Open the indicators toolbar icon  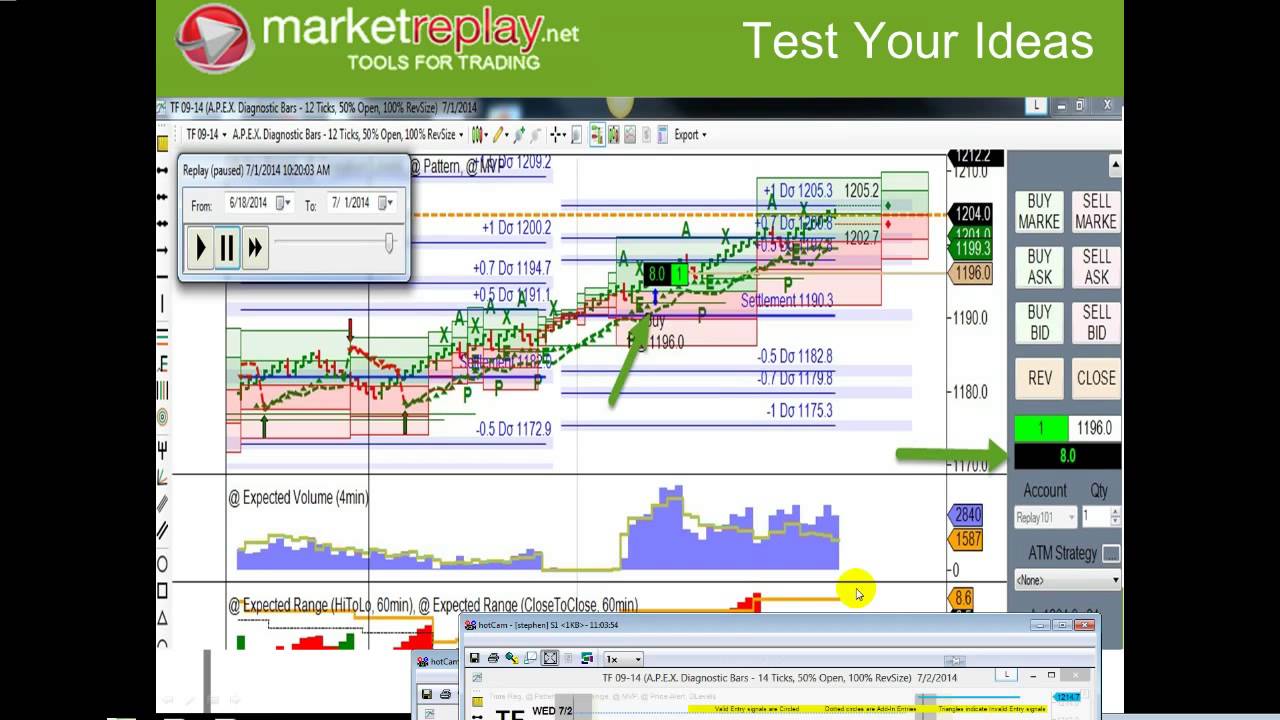coord(630,135)
